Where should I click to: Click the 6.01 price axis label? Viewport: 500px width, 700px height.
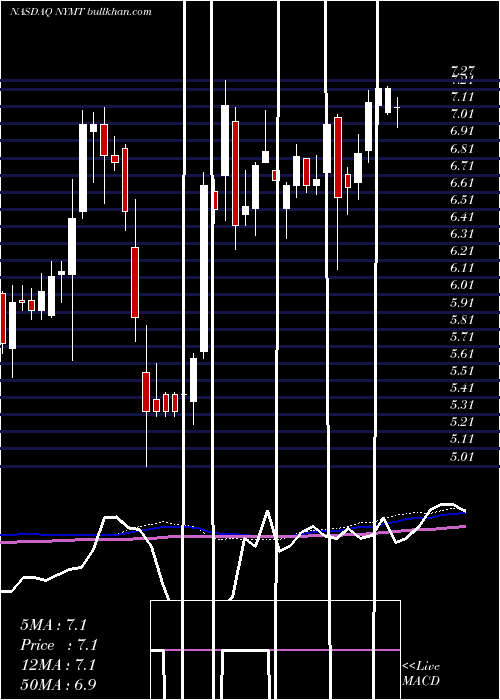[x=462, y=285]
